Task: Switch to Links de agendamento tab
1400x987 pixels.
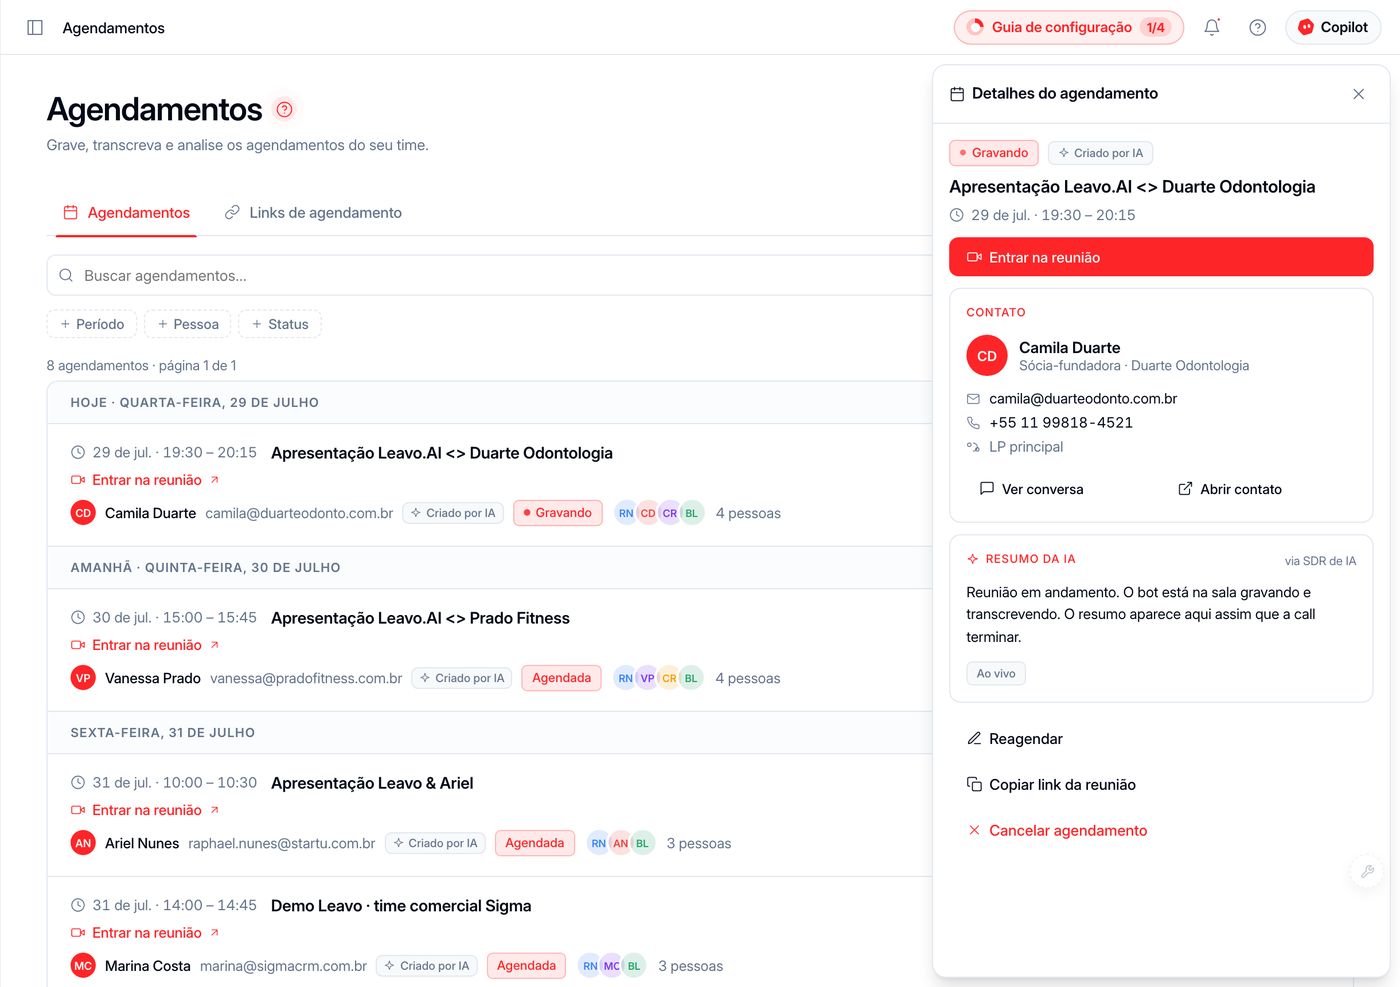Action: pyautogui.click(x=313, y=213)
